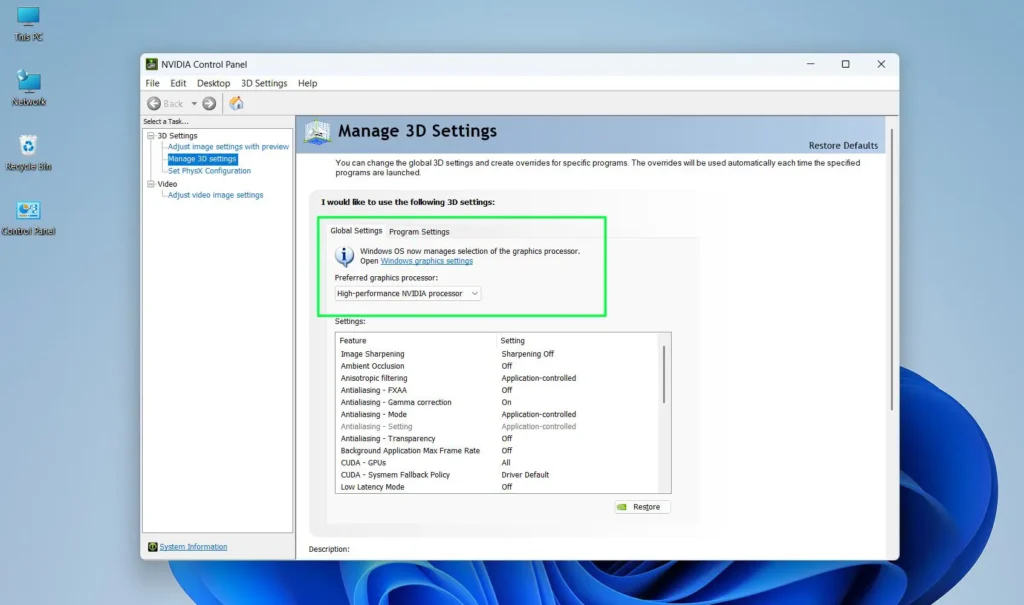Collapse the 3D Settings tree node
This screenshot has width=1024, height=605.
(x=153, y=135)
